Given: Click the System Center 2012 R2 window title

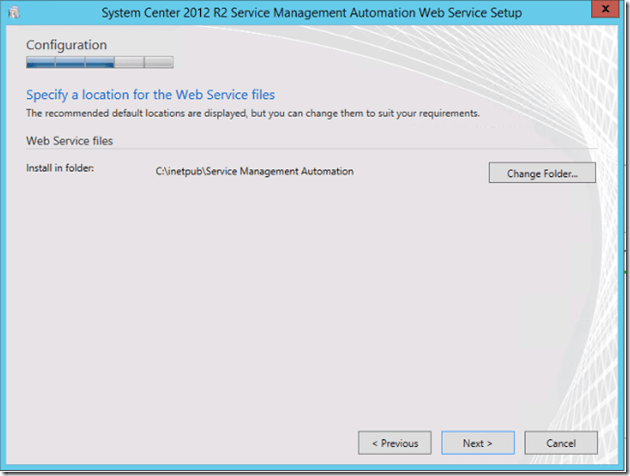Looking at the screenshot, I should pyautogui.click(x=311, y=12).
